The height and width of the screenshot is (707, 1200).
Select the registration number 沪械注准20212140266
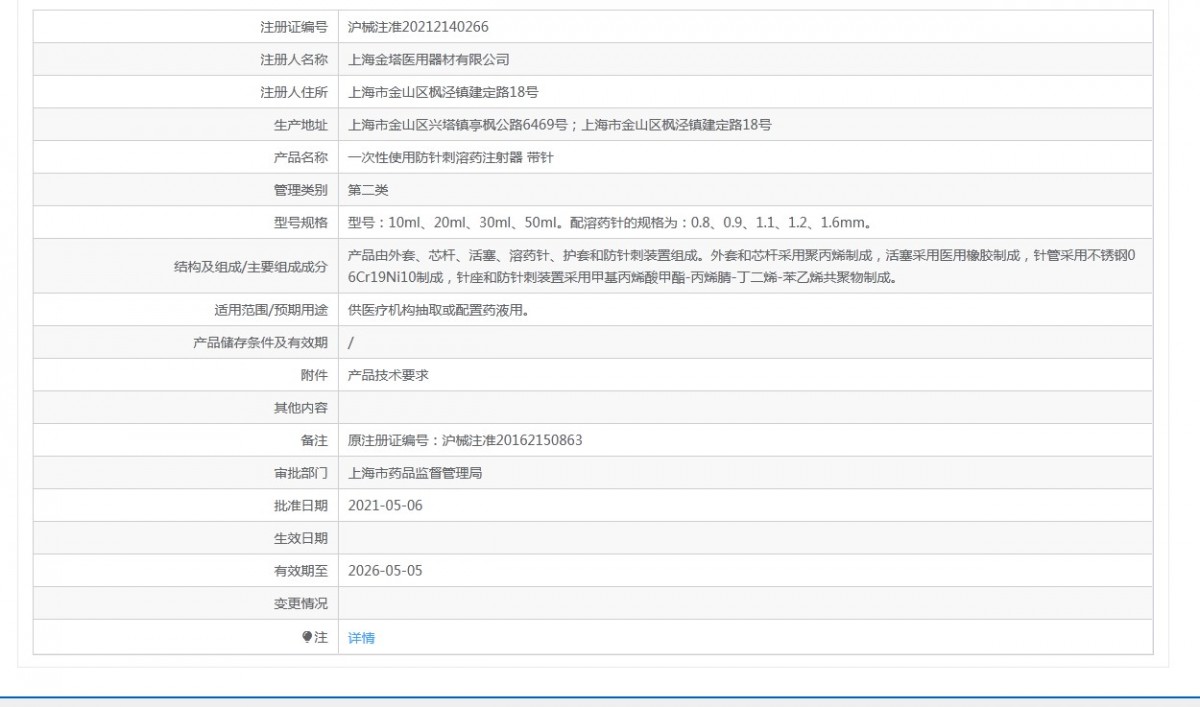pyautogui.click(x=418, y=27)
